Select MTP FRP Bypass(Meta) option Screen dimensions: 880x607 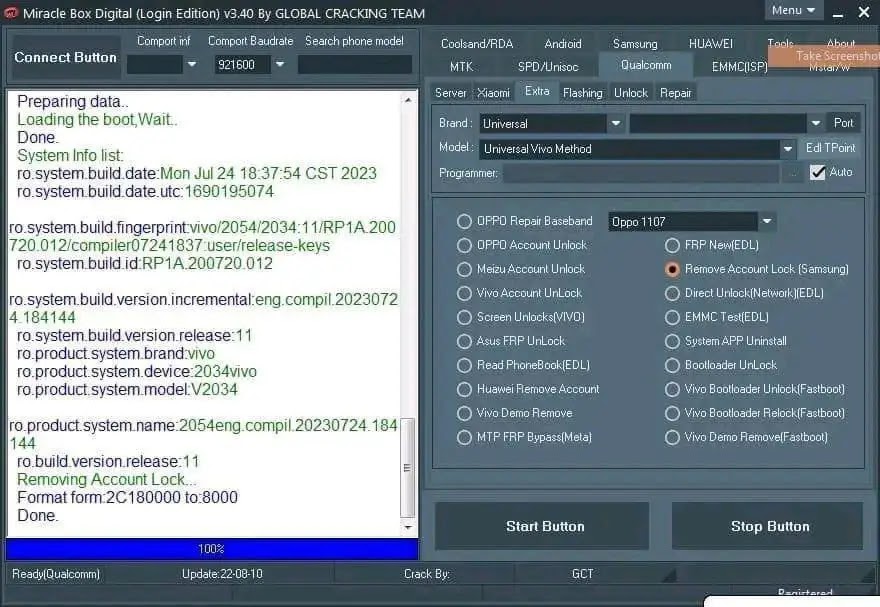click(464, 438)
